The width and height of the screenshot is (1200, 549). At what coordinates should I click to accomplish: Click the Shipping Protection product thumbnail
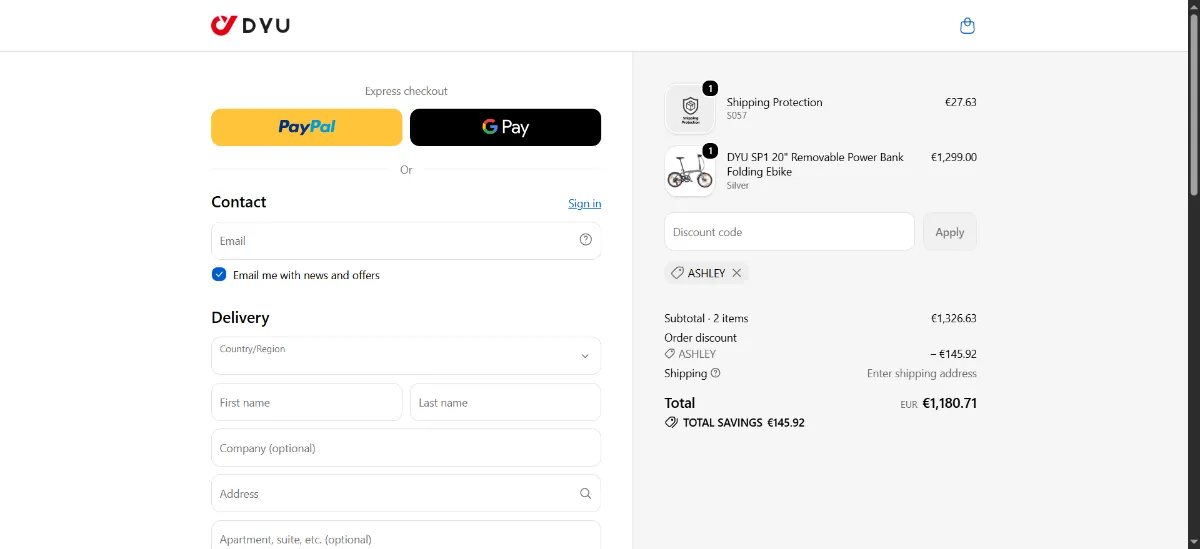click(x=690, y=109)
